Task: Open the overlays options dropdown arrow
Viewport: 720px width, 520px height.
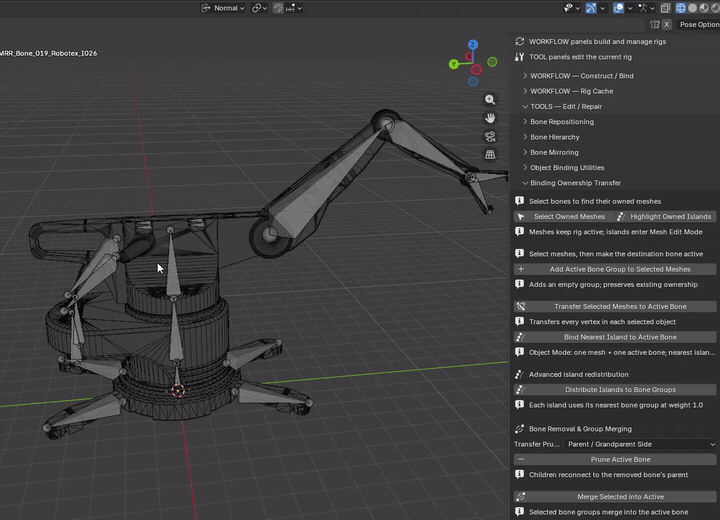Action: (630, 8)
